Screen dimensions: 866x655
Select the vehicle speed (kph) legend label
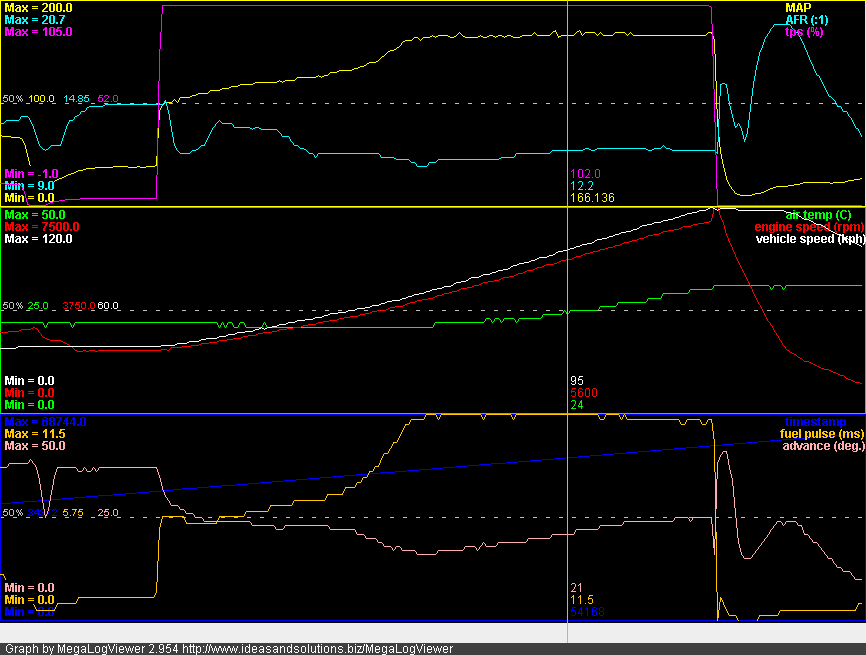point(809,239)
